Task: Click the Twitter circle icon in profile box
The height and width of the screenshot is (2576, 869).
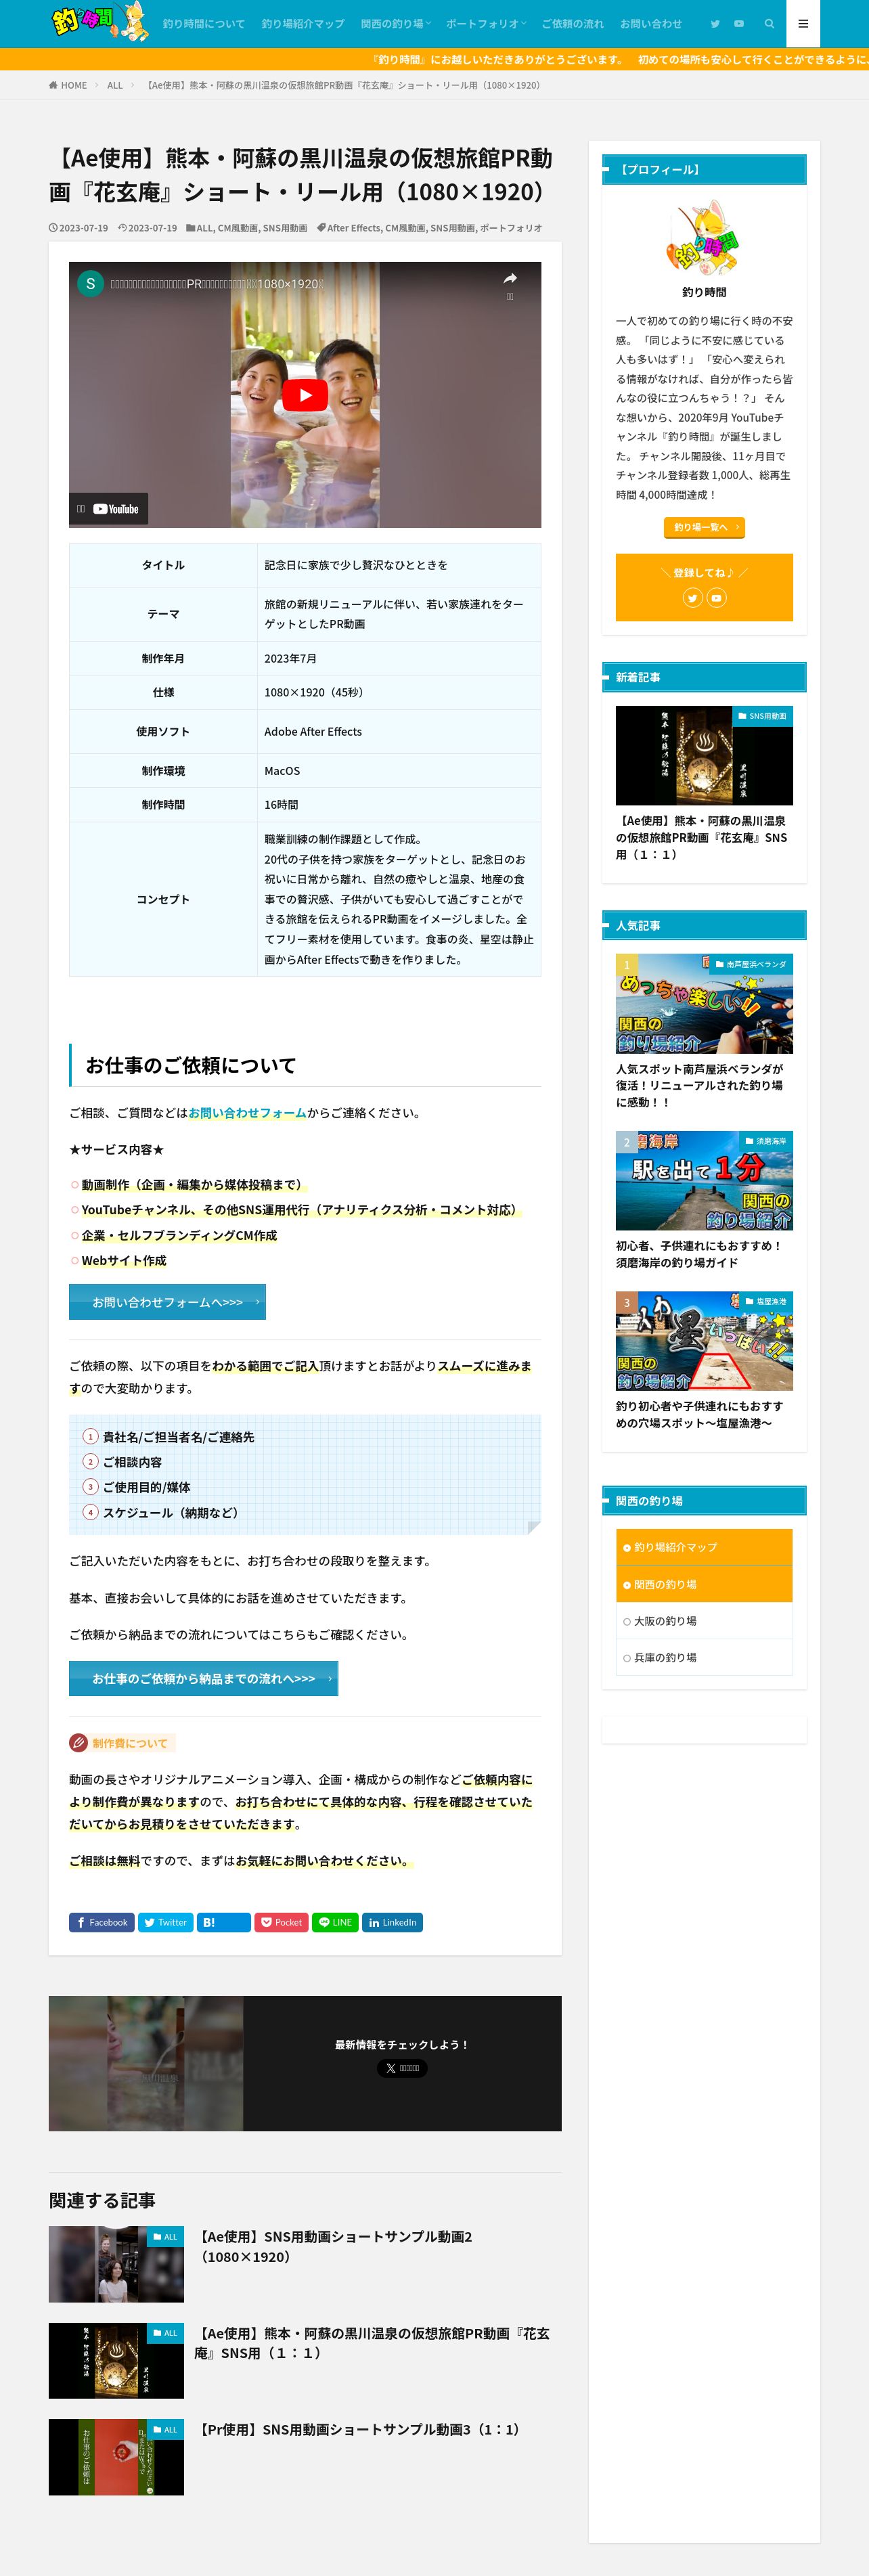Action: coord(692,598)
